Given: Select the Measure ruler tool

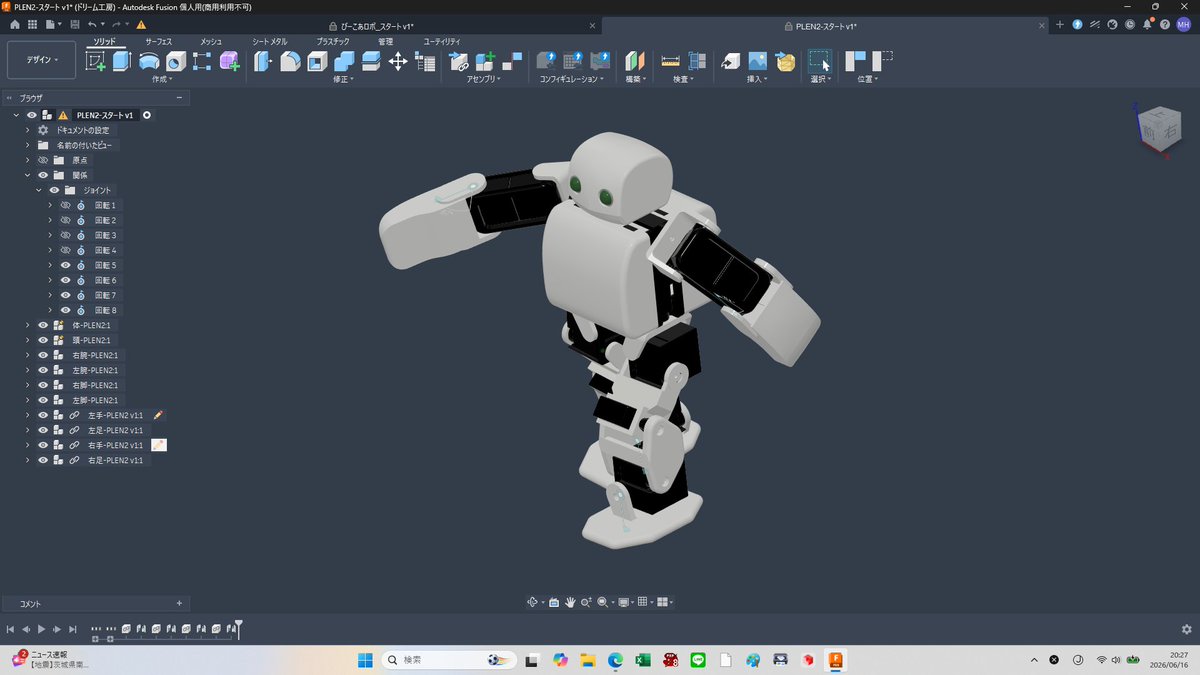Looking at the screenshot, I should pos(671,61).
